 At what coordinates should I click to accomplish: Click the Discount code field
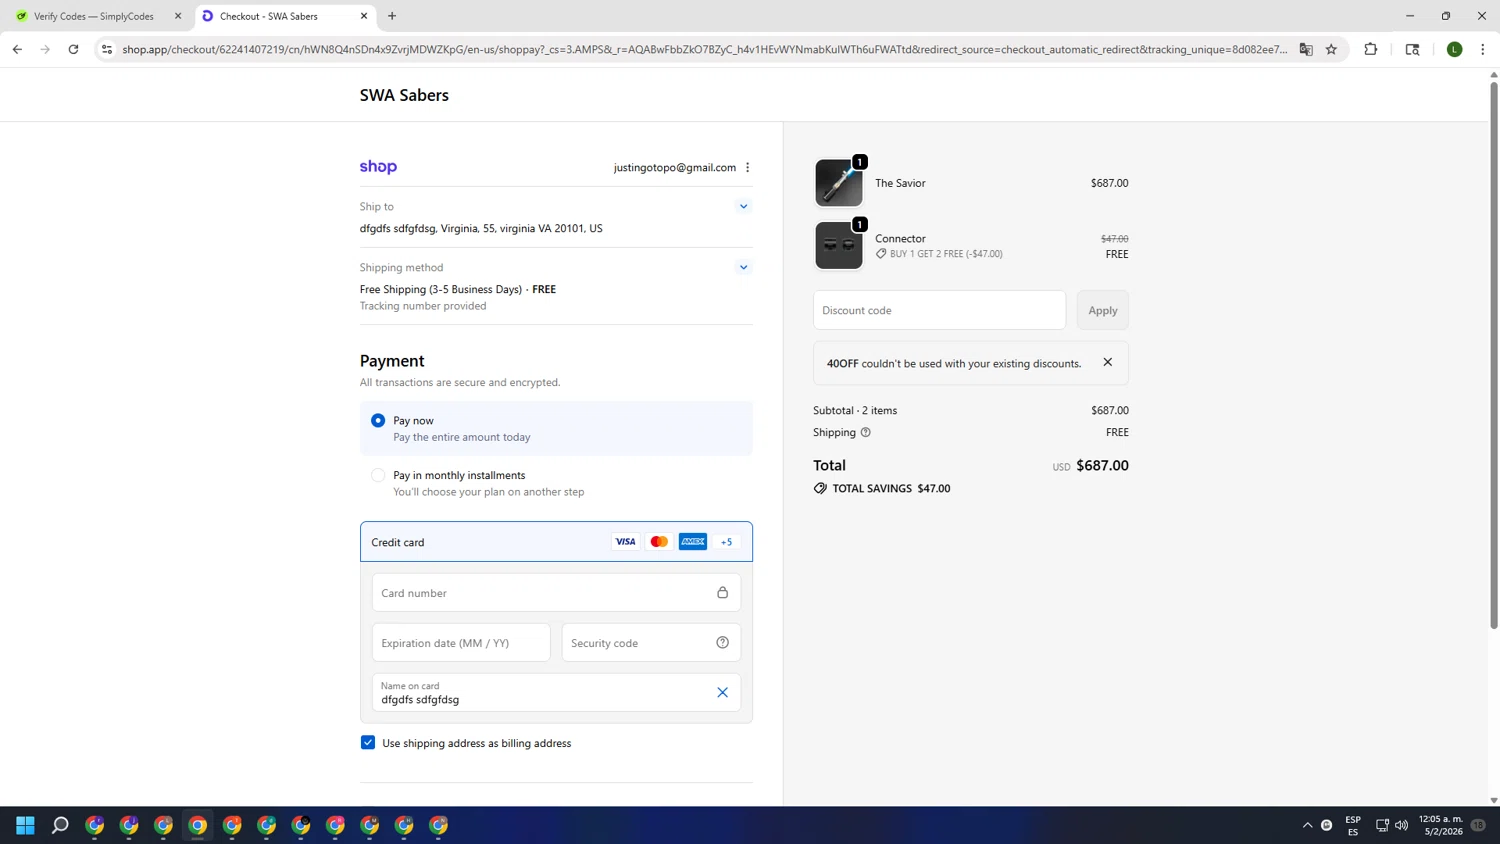939,310
